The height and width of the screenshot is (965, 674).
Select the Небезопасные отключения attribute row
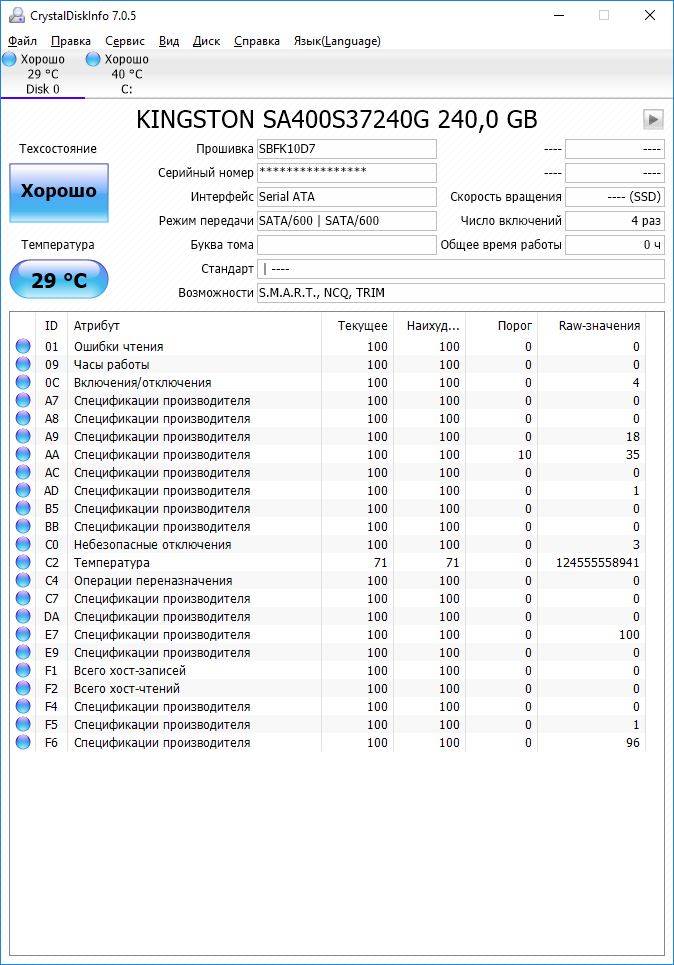coord(328,545)
